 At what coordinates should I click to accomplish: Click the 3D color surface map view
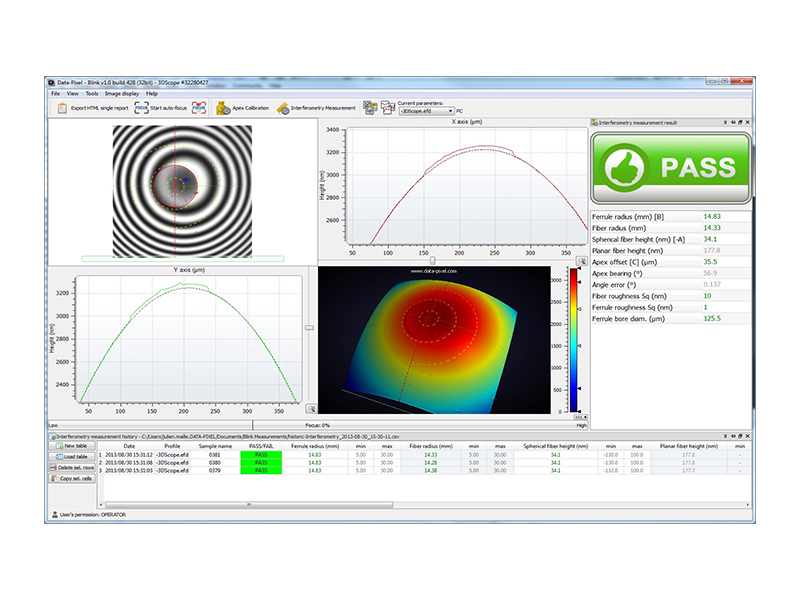point(434,340)
